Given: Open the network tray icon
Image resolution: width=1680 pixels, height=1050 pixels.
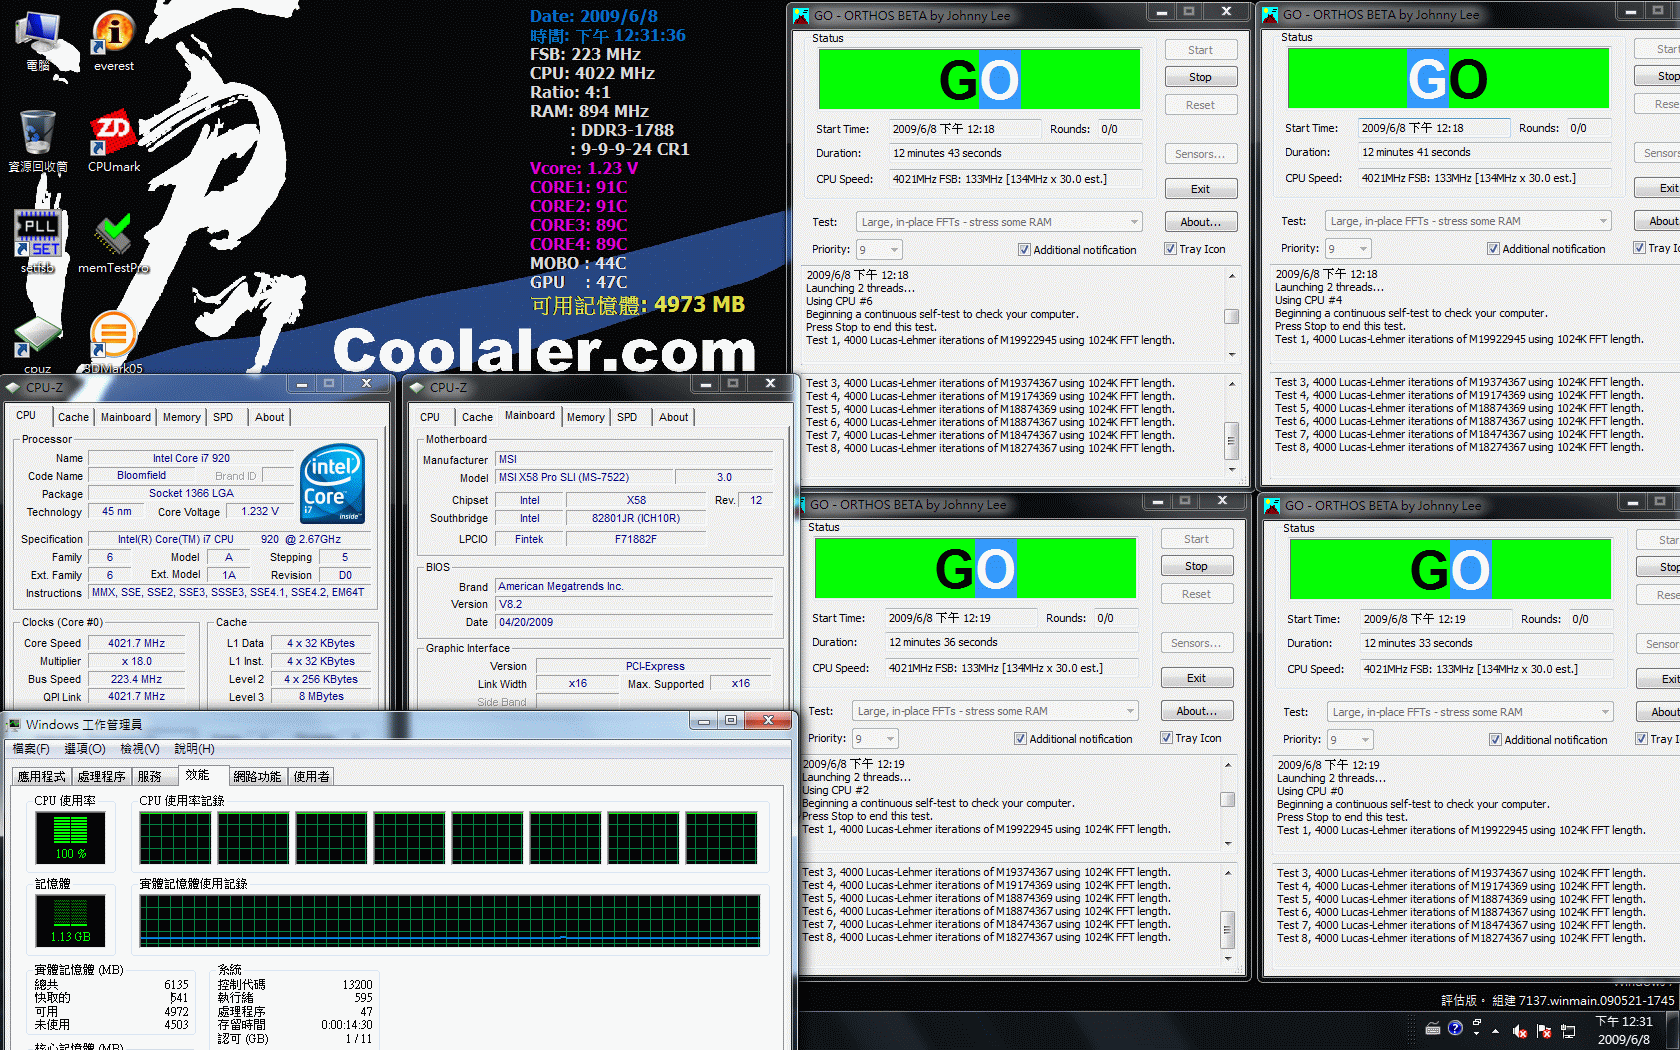Looking at the screenshot, I should pos(1567,1030).
